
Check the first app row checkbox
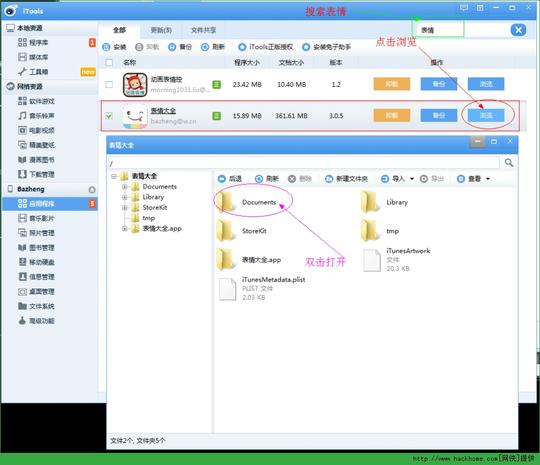109,84
